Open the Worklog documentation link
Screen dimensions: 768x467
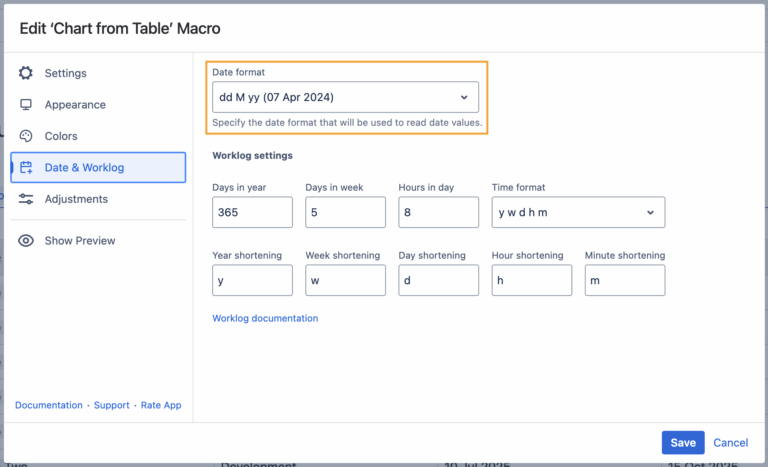(x=265, y=318)
